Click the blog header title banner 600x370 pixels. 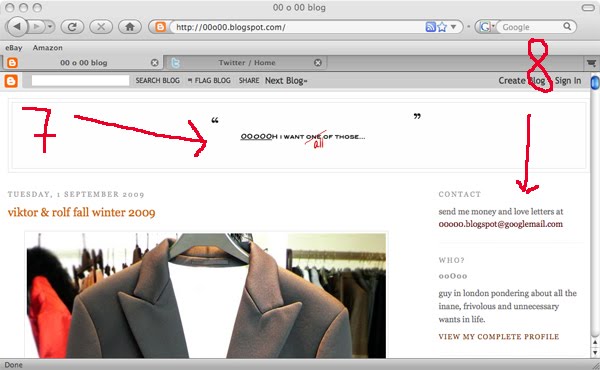[x=298, y=135]
